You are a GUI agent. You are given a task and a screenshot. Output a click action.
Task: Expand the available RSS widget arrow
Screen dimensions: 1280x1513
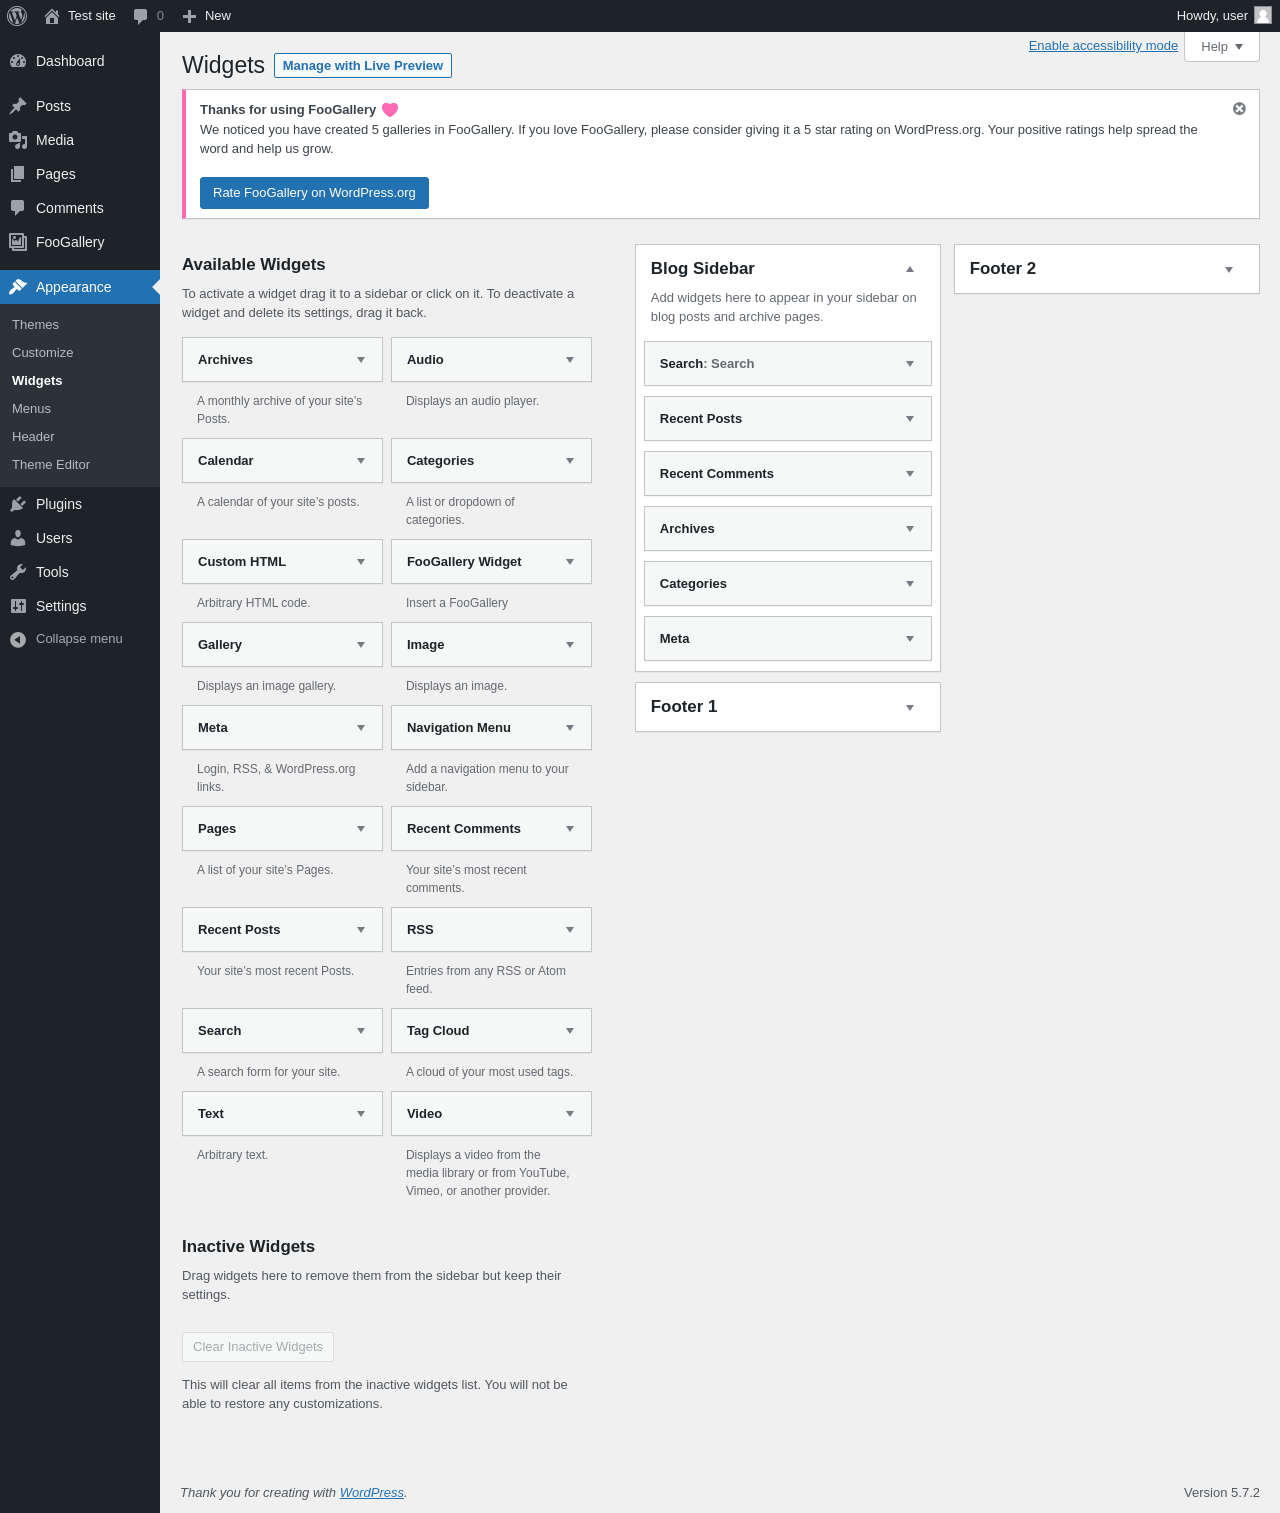(570, 930)
